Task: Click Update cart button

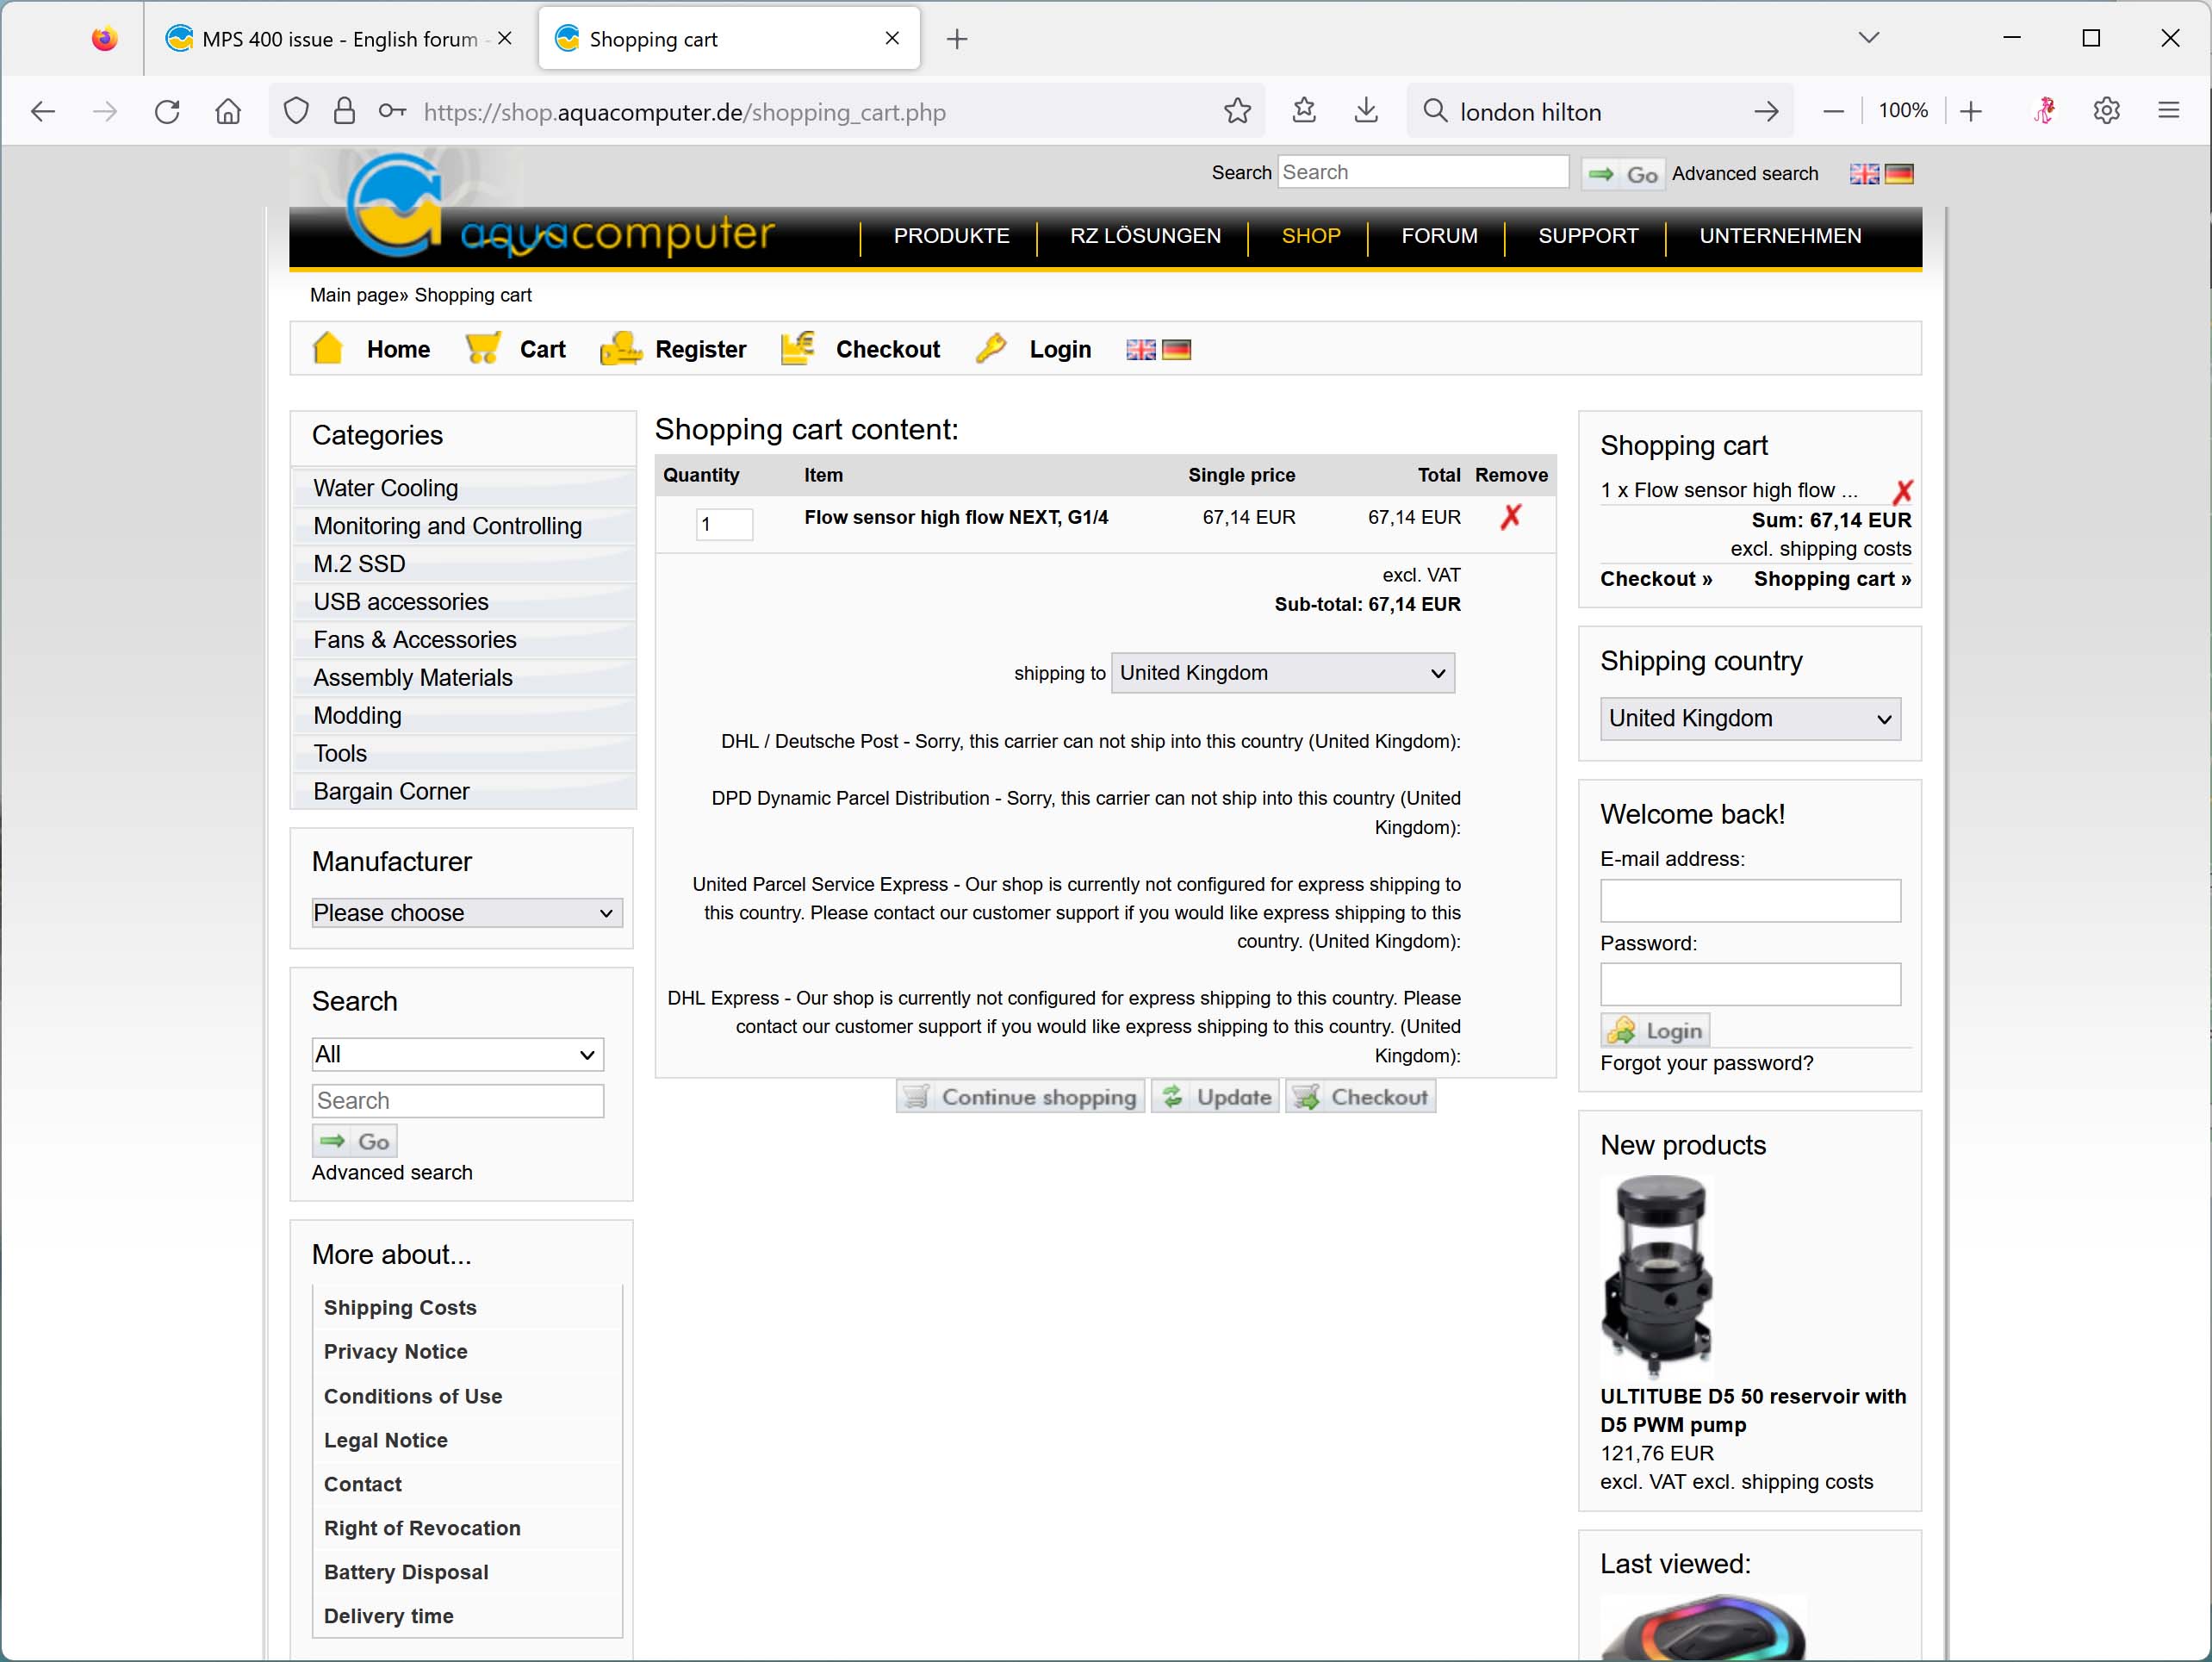Action: [1215, 1097]
